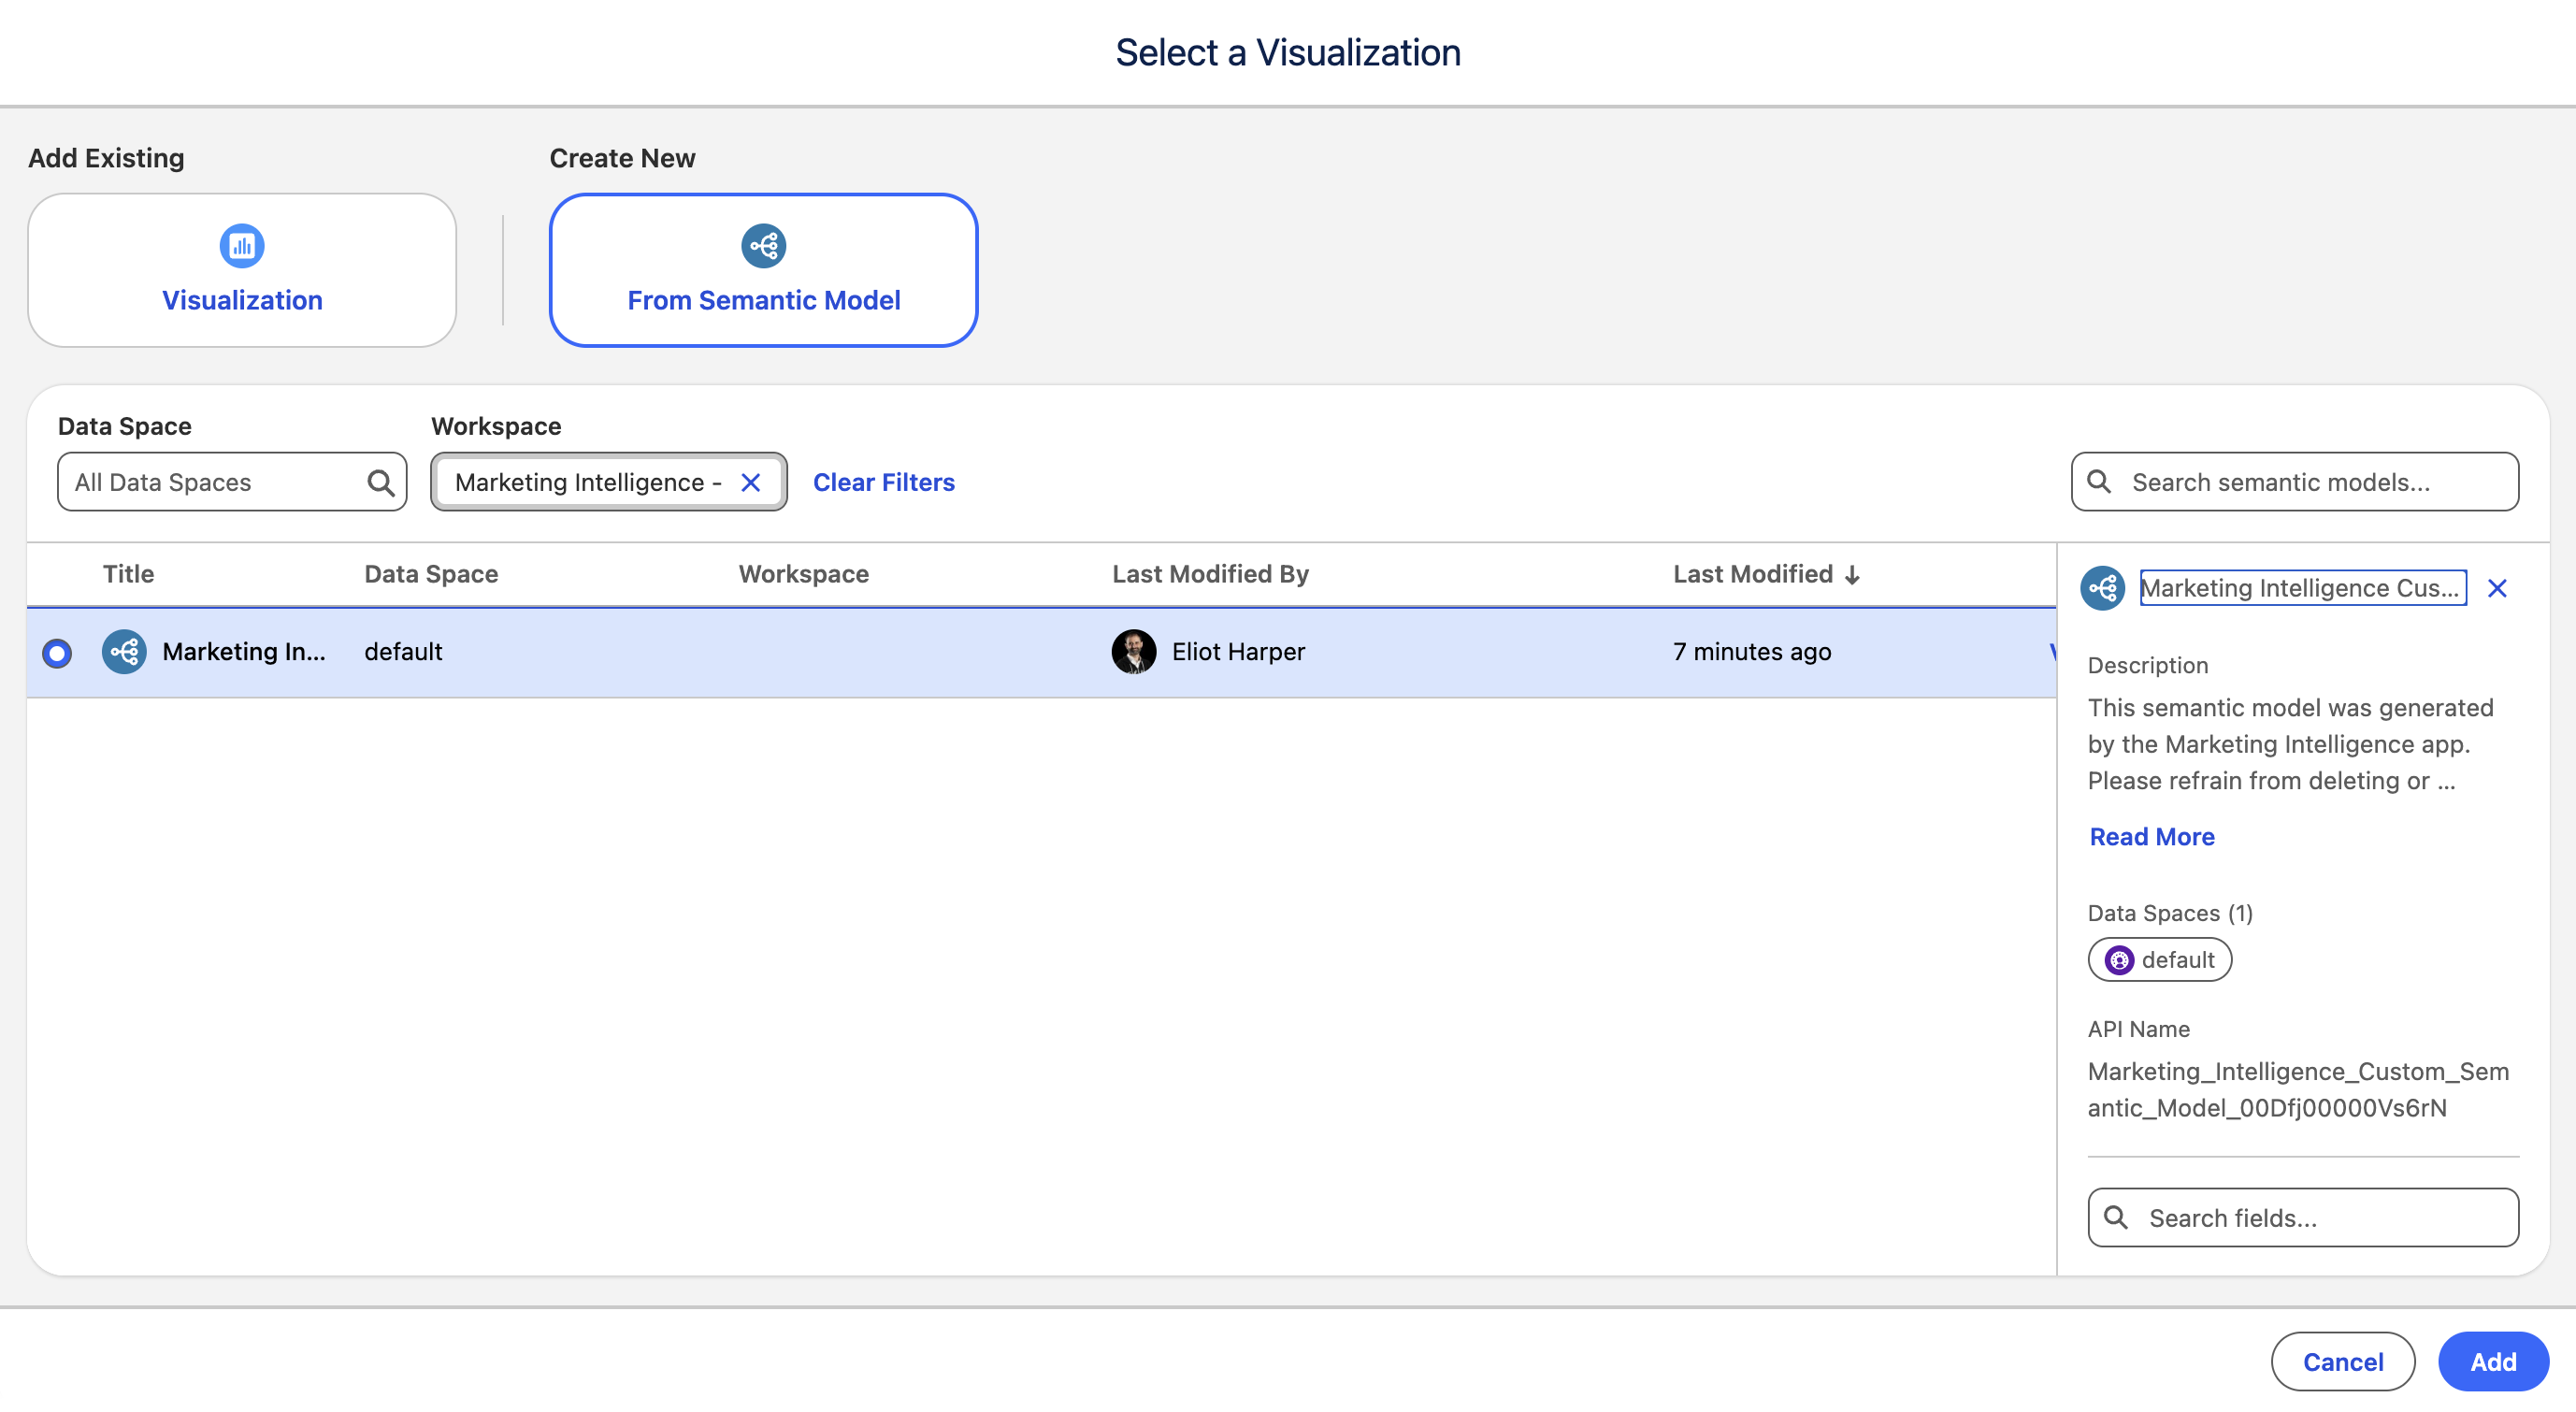Cancel the Select a Visualization dialog
Image resolution: width=2576 pixels, height=1412 pixels.
tap(2343, 1362)
